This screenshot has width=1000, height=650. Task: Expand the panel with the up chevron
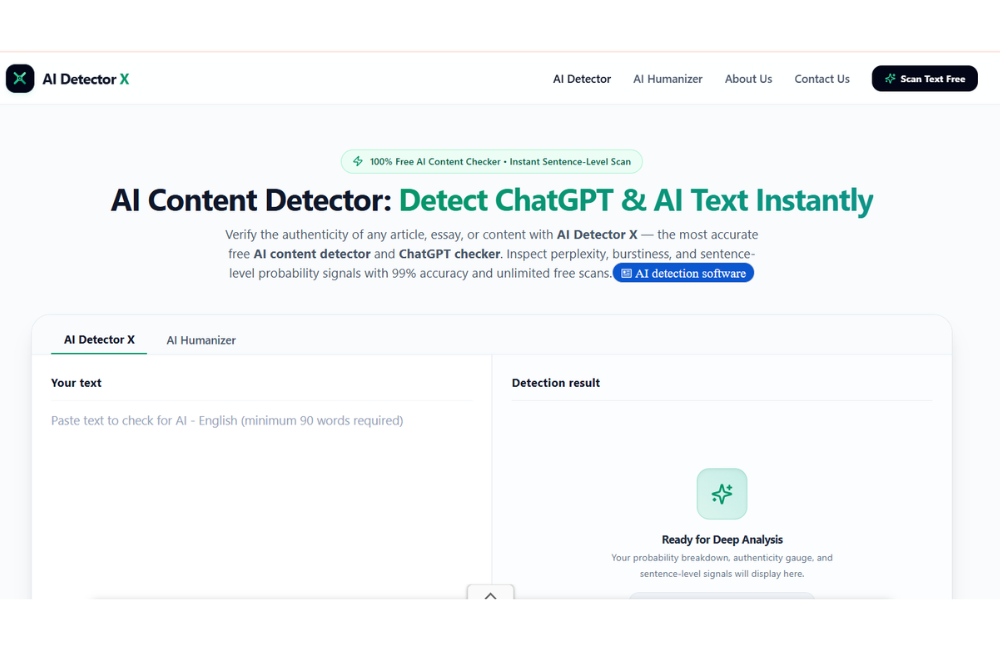pos(490,595)
